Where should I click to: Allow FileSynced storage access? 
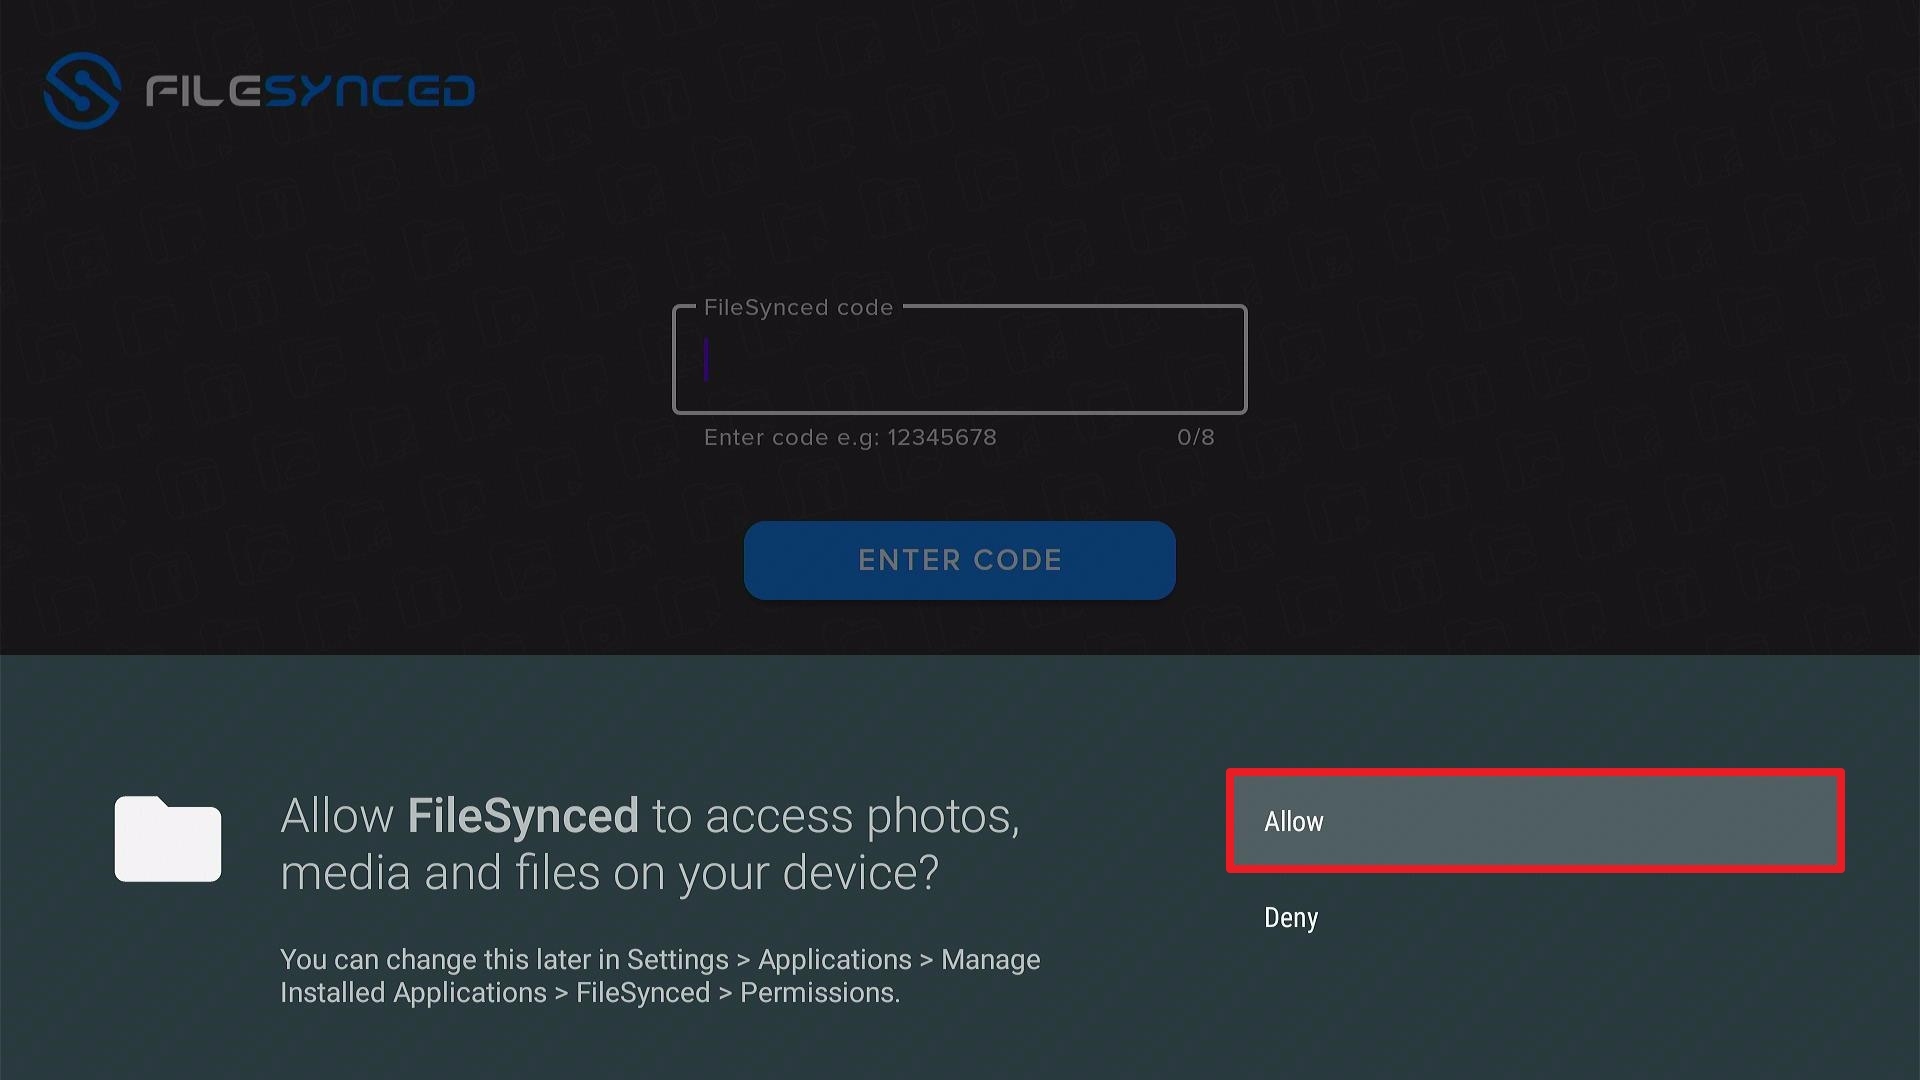click(x=1535, y=821)
